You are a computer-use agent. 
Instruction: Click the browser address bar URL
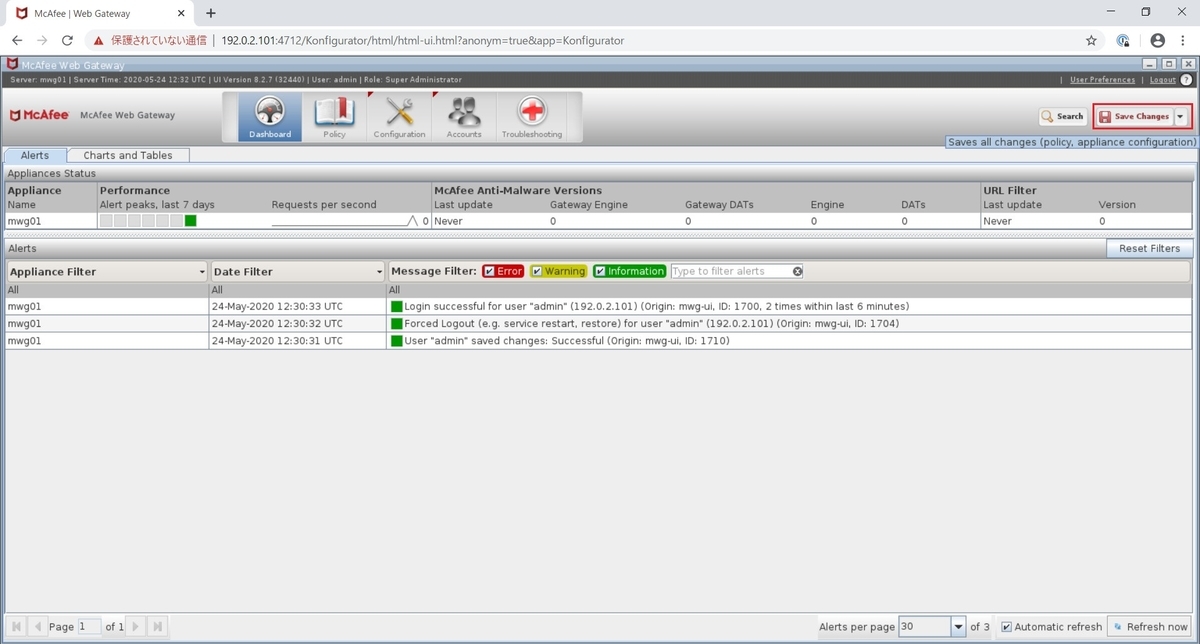(423, 41)
